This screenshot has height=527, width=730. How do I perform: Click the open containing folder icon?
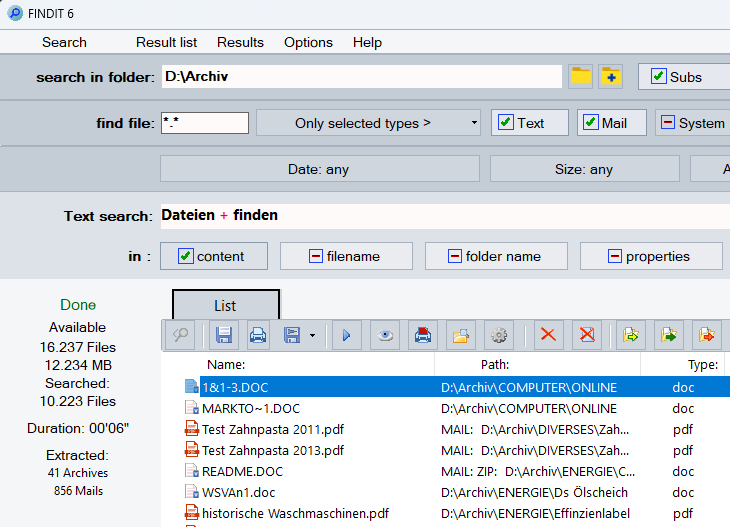(460, 335)
